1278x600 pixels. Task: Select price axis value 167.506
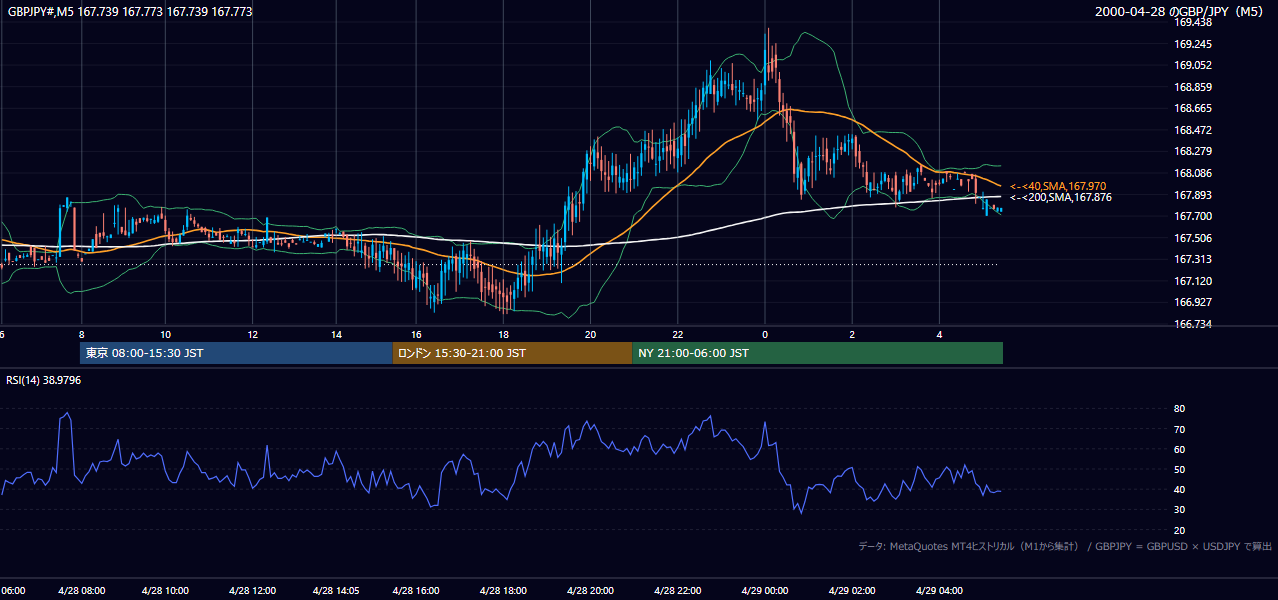1193,238
